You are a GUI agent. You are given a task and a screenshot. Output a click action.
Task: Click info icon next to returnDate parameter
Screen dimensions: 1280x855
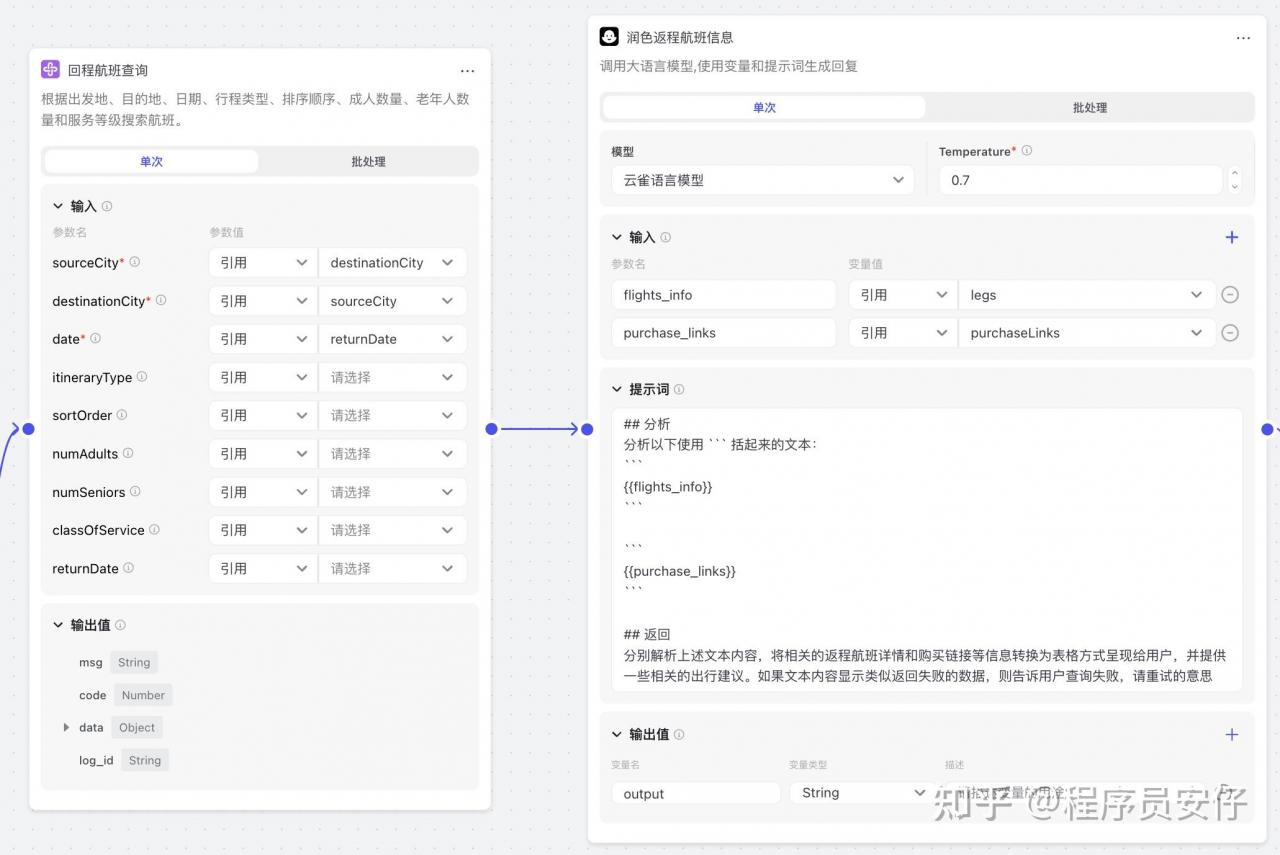(129, 568)
